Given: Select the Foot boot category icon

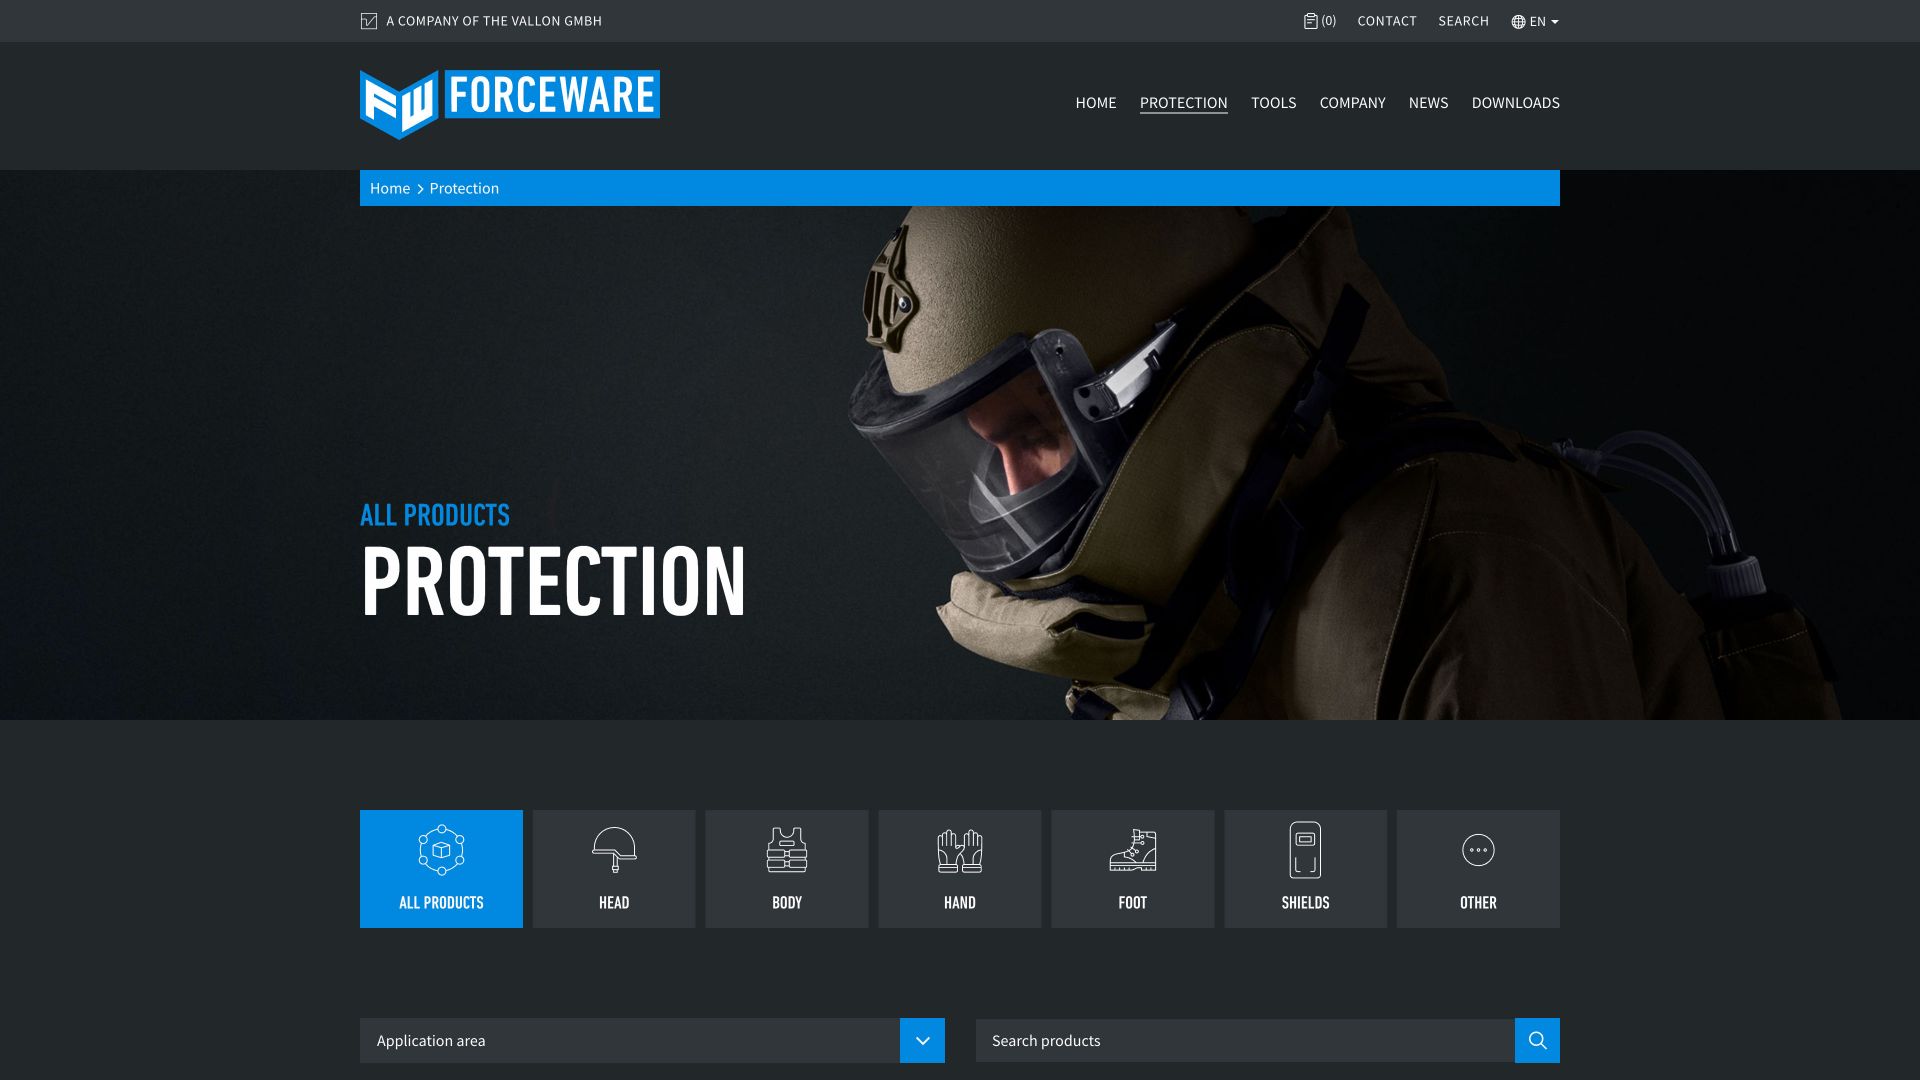Looking at the screenshot, I should 1133,850.
